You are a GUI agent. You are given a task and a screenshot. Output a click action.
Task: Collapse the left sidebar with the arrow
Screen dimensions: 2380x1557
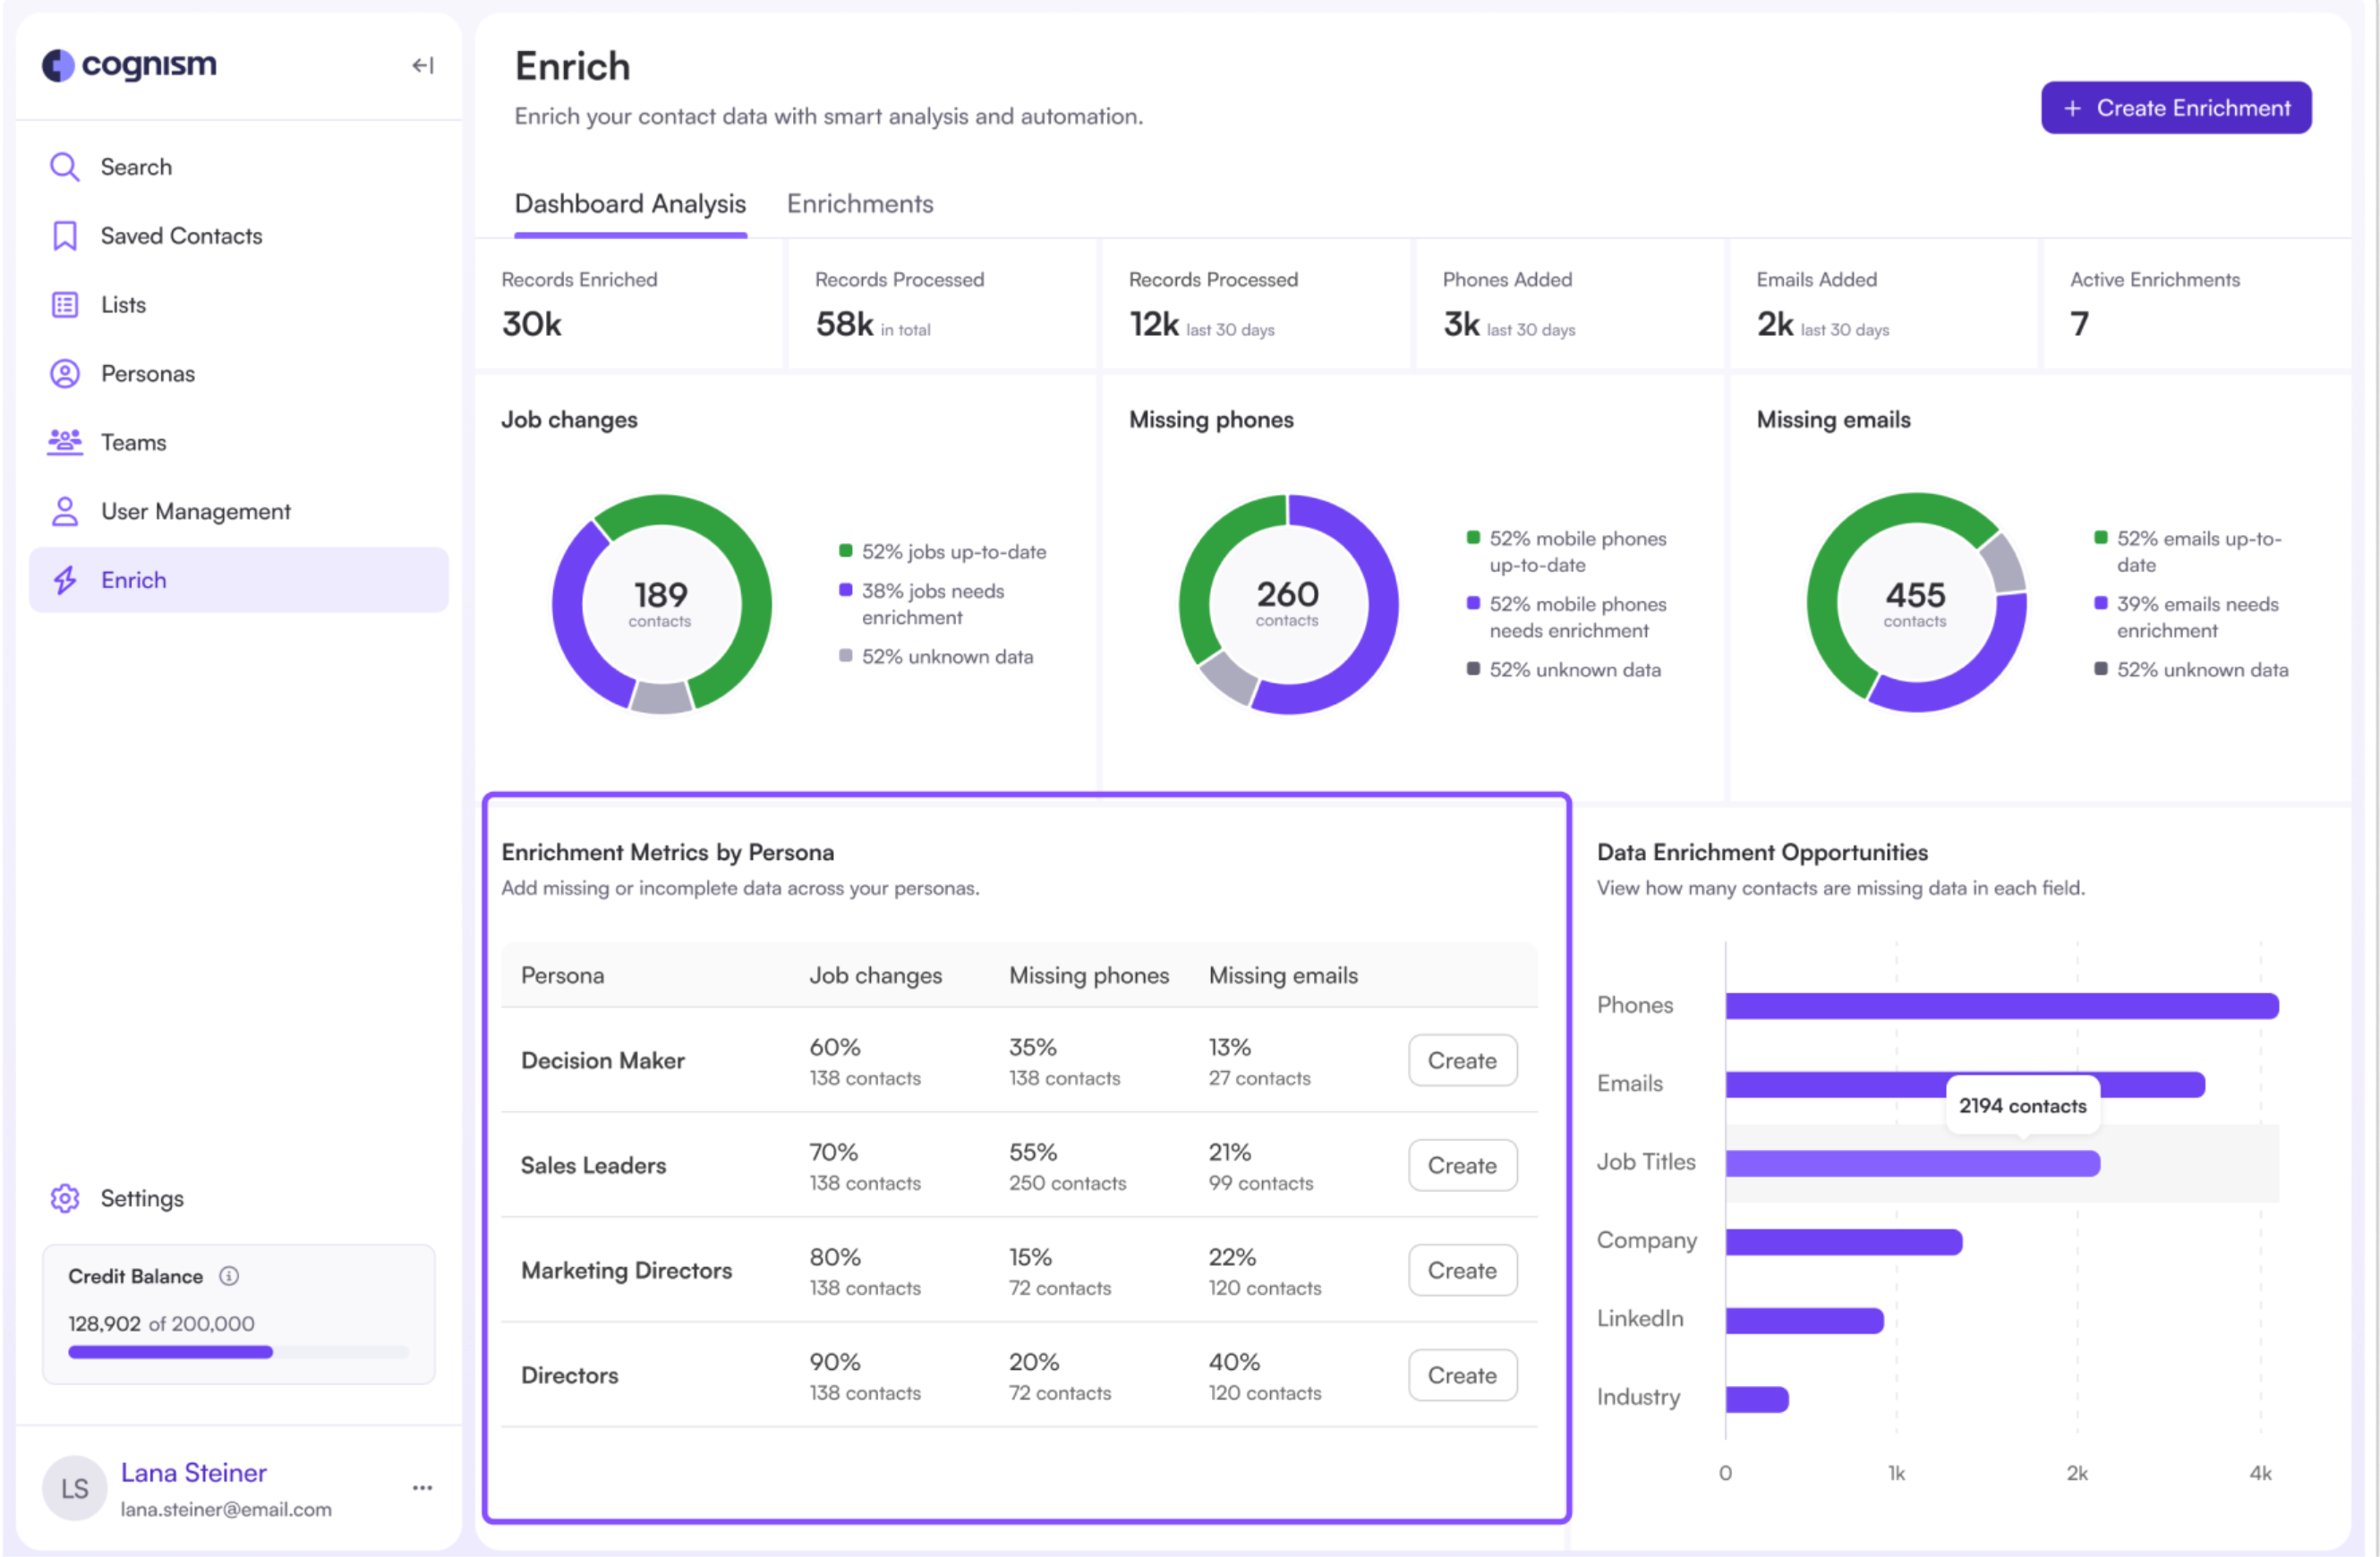tap(422, 65)
